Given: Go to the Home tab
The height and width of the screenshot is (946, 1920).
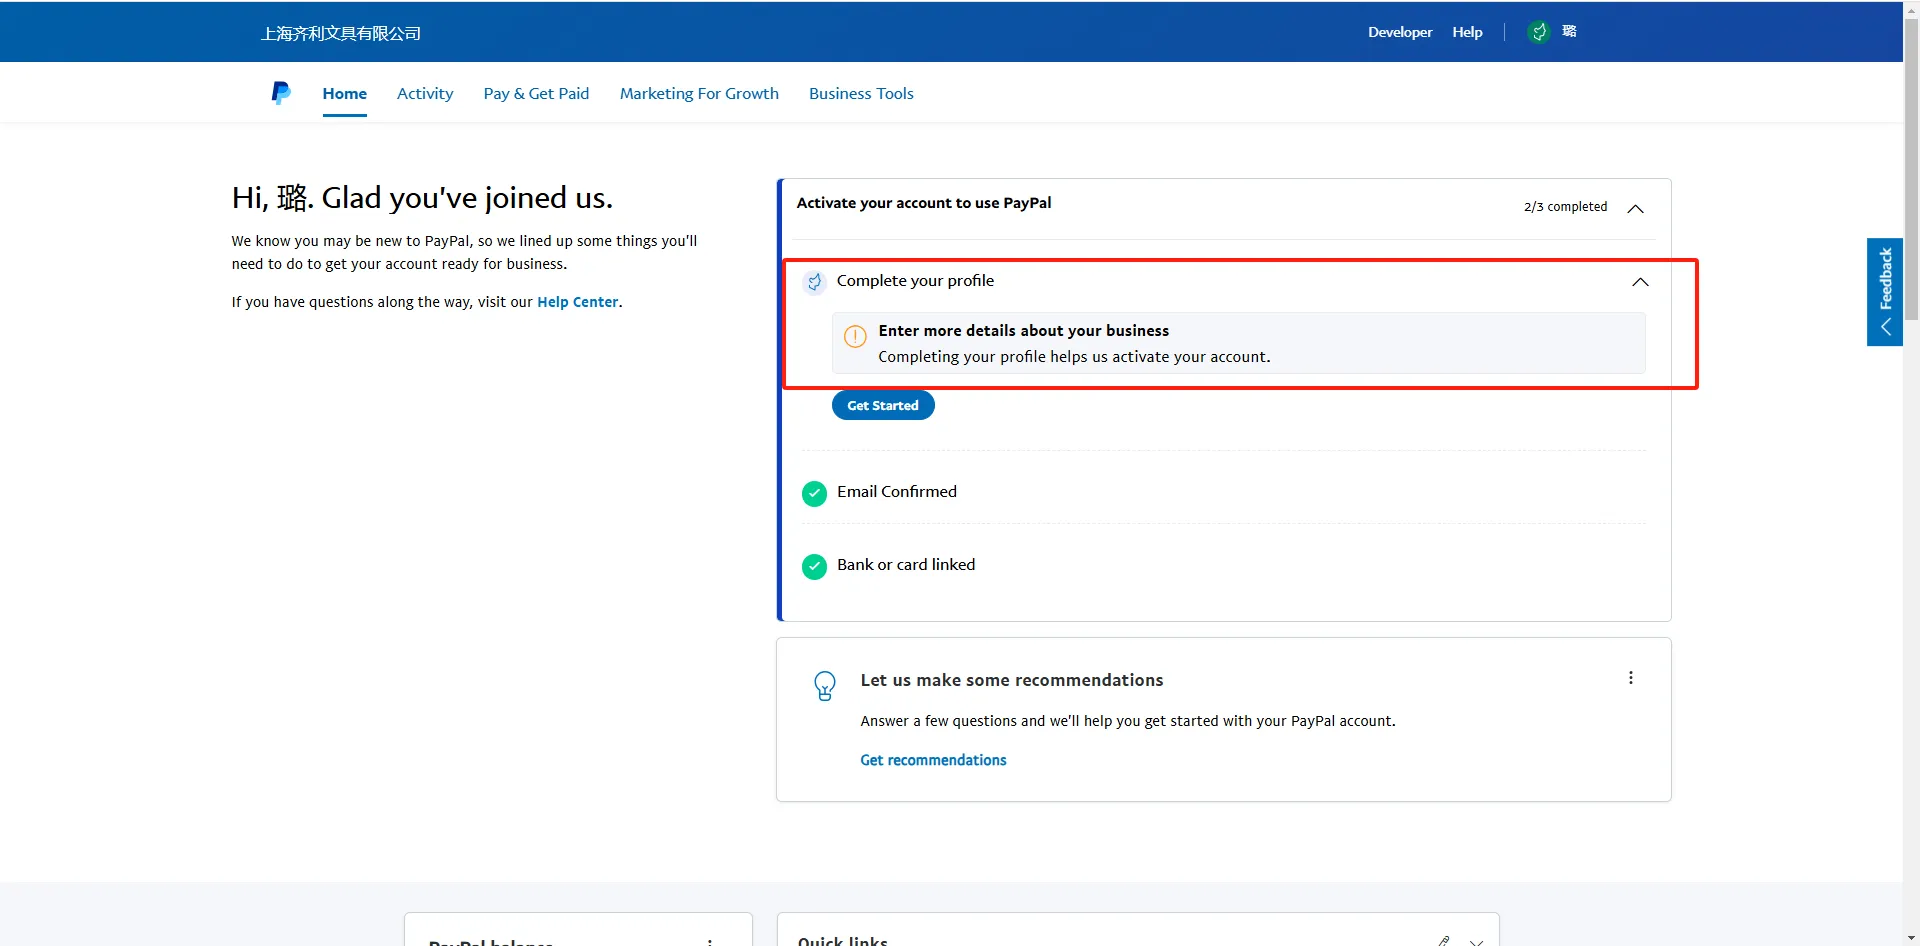Looking at the screenshot, I should (x=344, y=93).
